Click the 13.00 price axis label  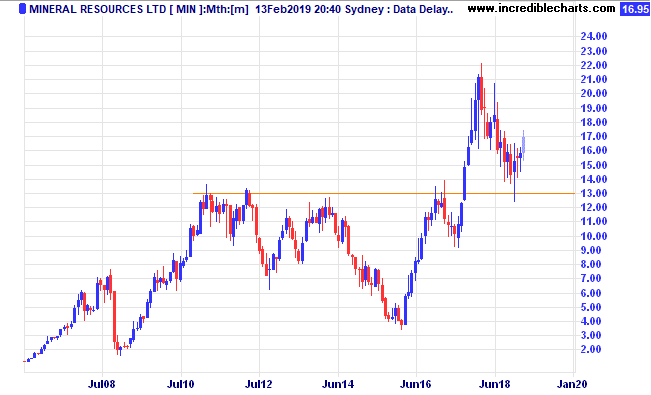pos(594,193)
